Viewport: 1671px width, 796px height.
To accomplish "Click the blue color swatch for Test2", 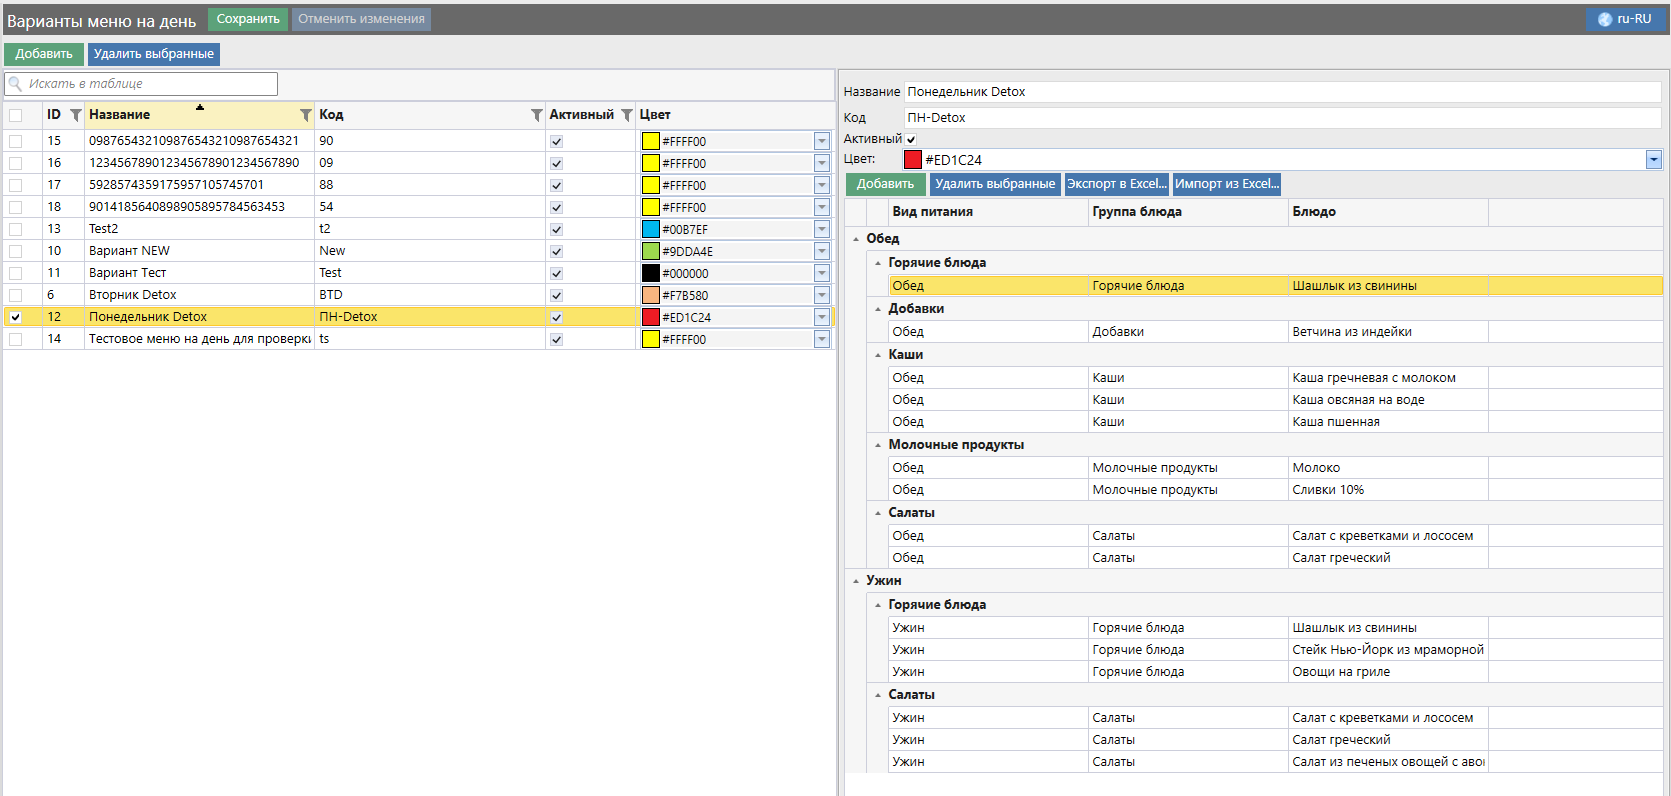I will pos(651,229).
